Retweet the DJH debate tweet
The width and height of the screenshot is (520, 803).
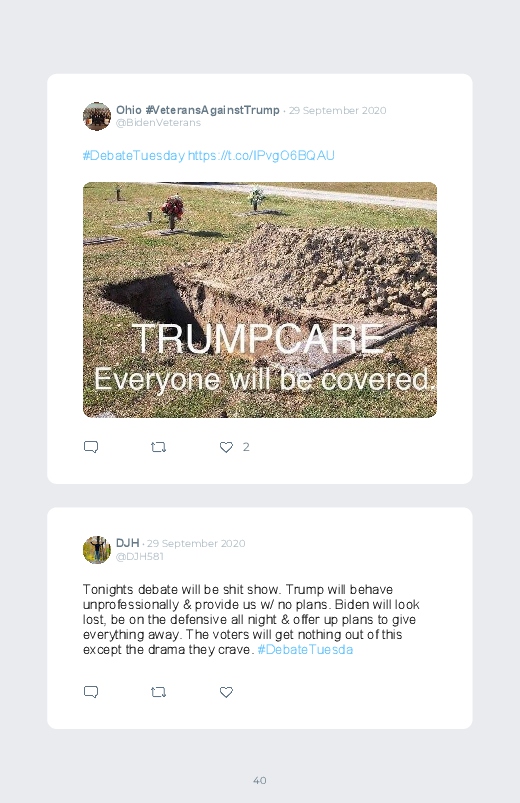pos(158,692)
